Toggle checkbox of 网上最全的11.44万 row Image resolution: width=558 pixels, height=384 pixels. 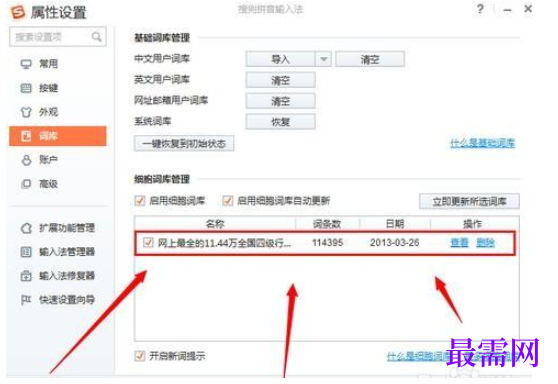pos(148,242)
